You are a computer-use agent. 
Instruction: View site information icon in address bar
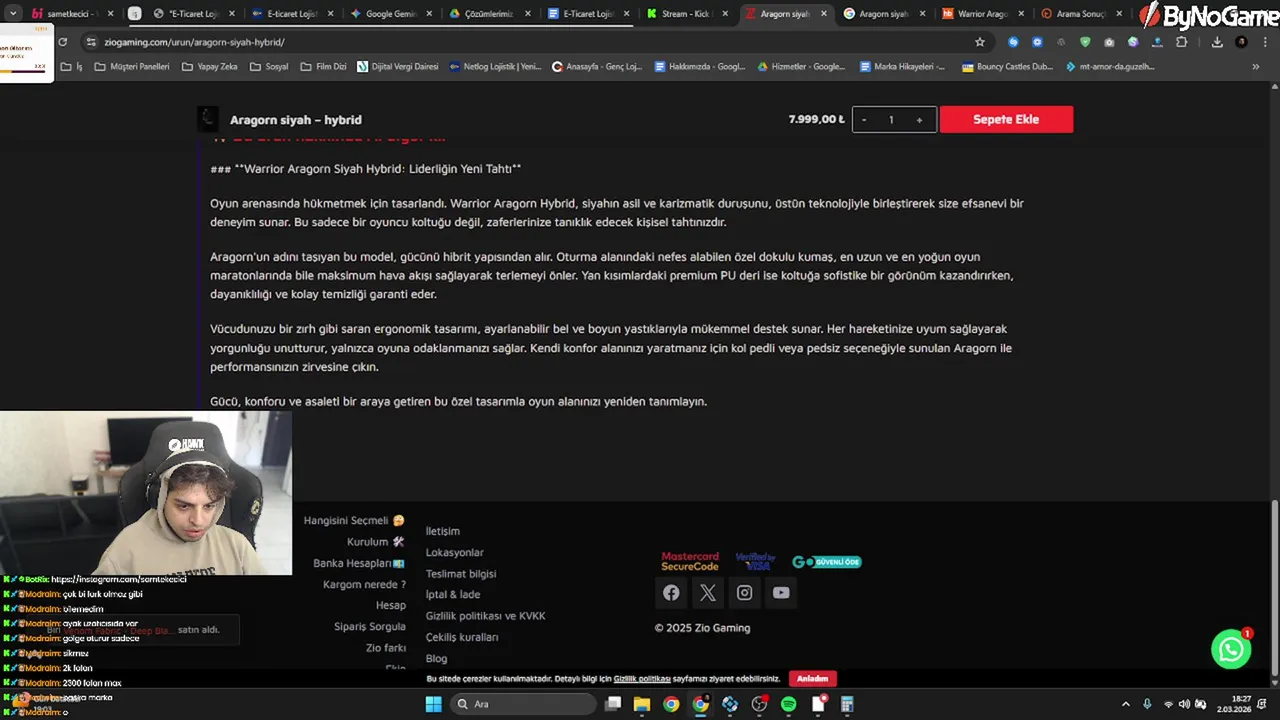(x=91, y=42)
